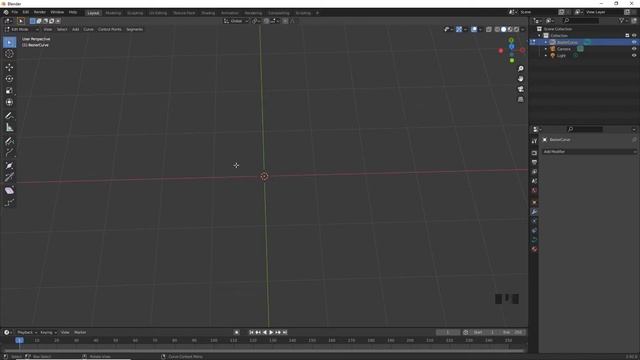Screen dimensions: 640x360
Task: Open the Marker menu in timeline
Action: tap(80, 332)
